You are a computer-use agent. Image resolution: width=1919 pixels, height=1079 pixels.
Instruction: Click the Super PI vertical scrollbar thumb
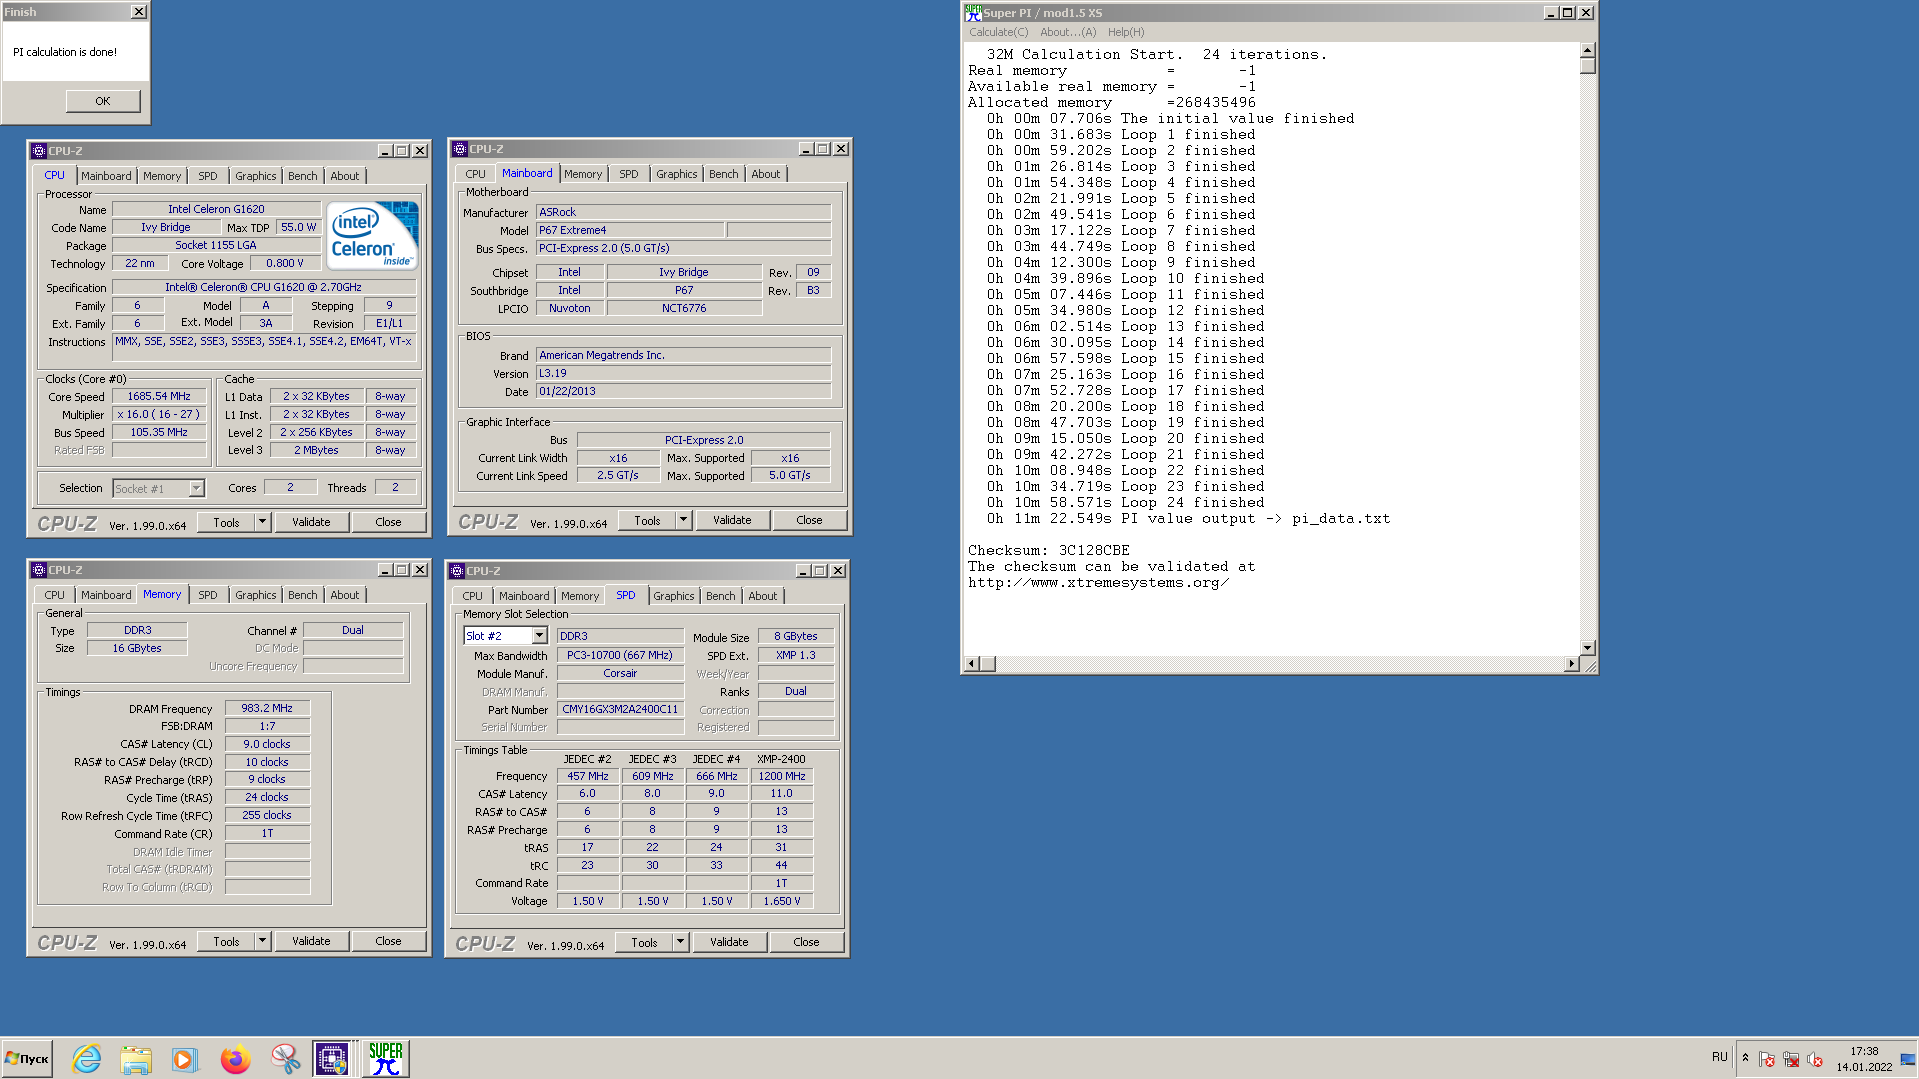coord(1587,66)
